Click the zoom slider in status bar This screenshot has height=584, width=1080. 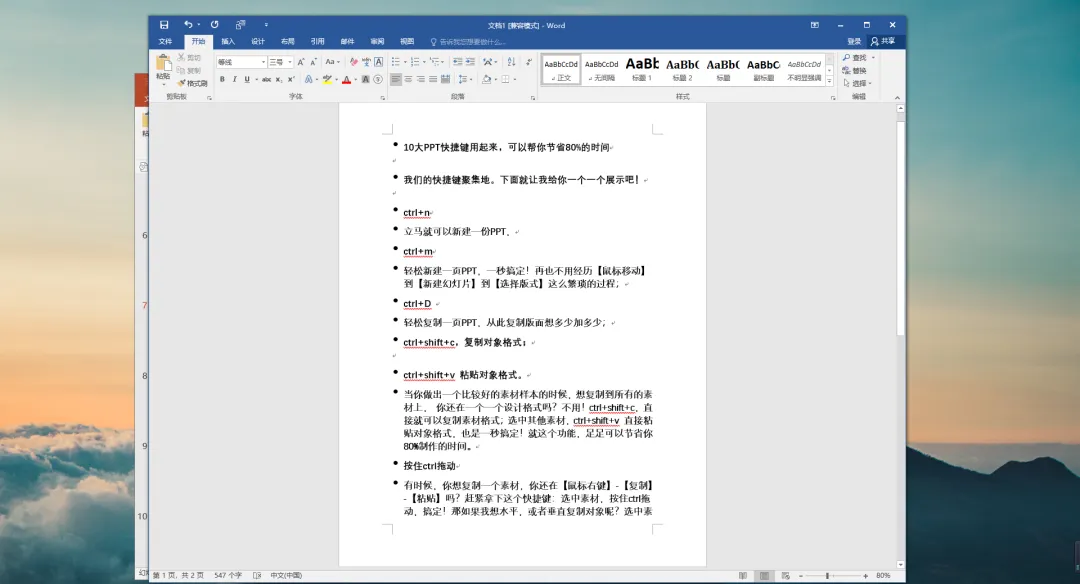833,576
